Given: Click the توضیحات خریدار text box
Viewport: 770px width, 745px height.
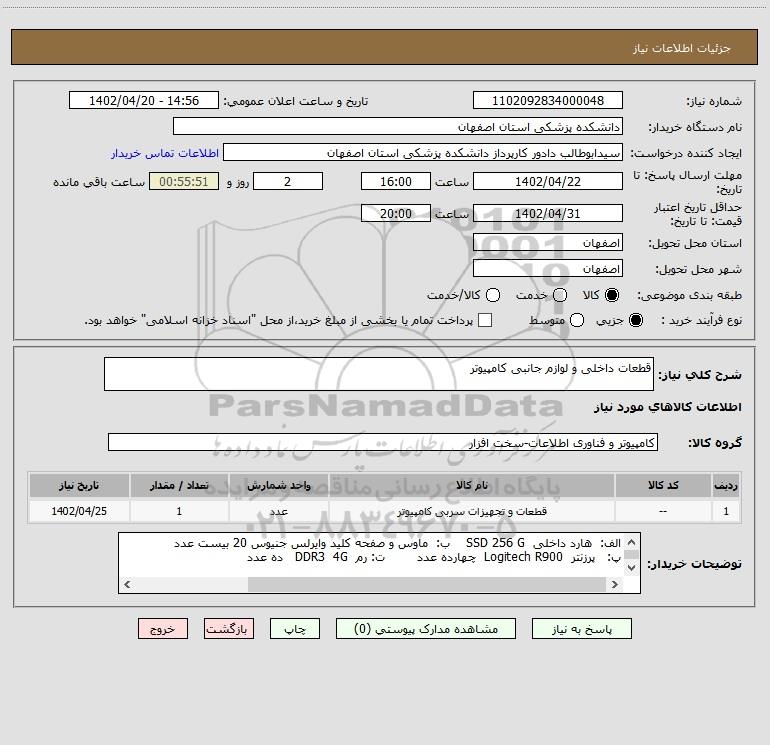Looking at the screenshot, I should [x=379, y=563].
